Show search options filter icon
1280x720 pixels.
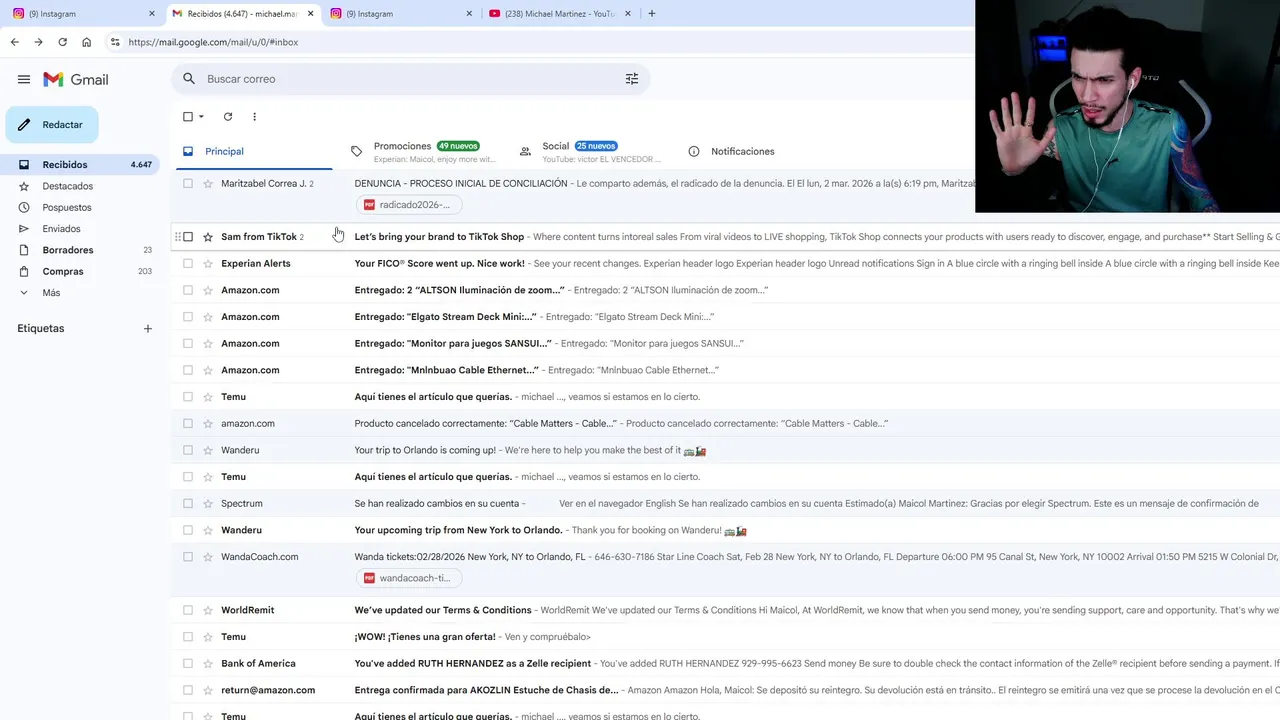(632, 79)
